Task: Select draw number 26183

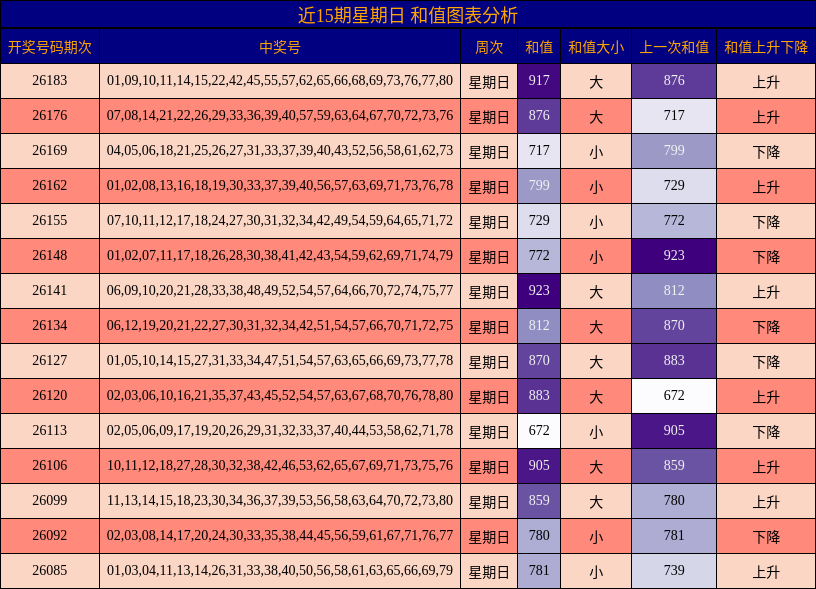Action: click(49, 81)
